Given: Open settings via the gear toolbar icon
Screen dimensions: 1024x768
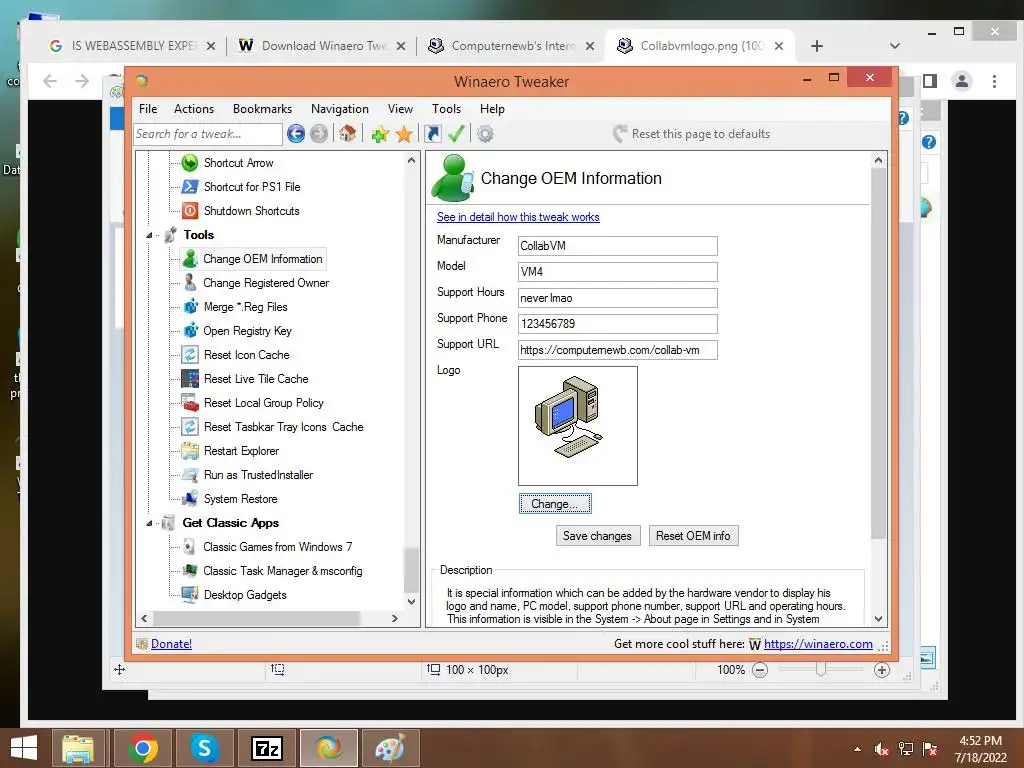Looking at the screenshot, I should point(485,134).
